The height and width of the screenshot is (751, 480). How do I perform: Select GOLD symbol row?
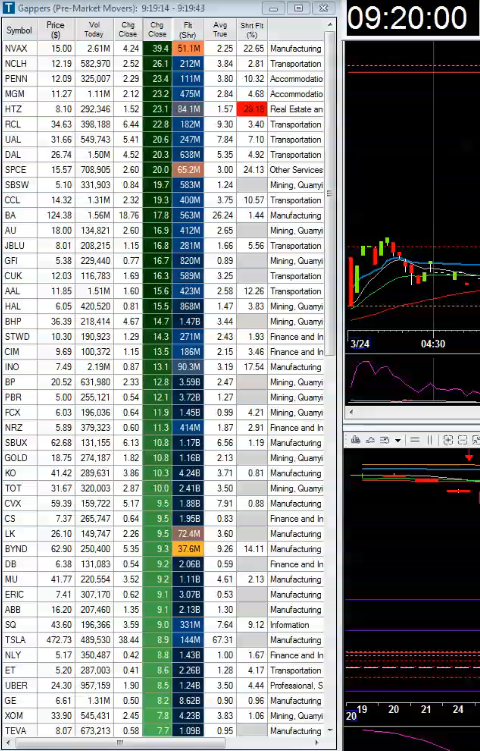pos(163,458)
